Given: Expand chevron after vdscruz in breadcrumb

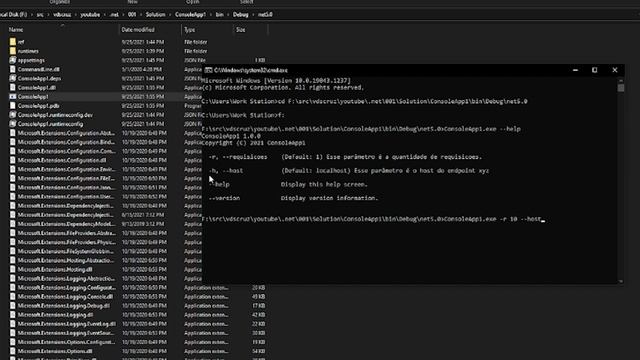Looking at the screenshot, I should click(76, 15).
